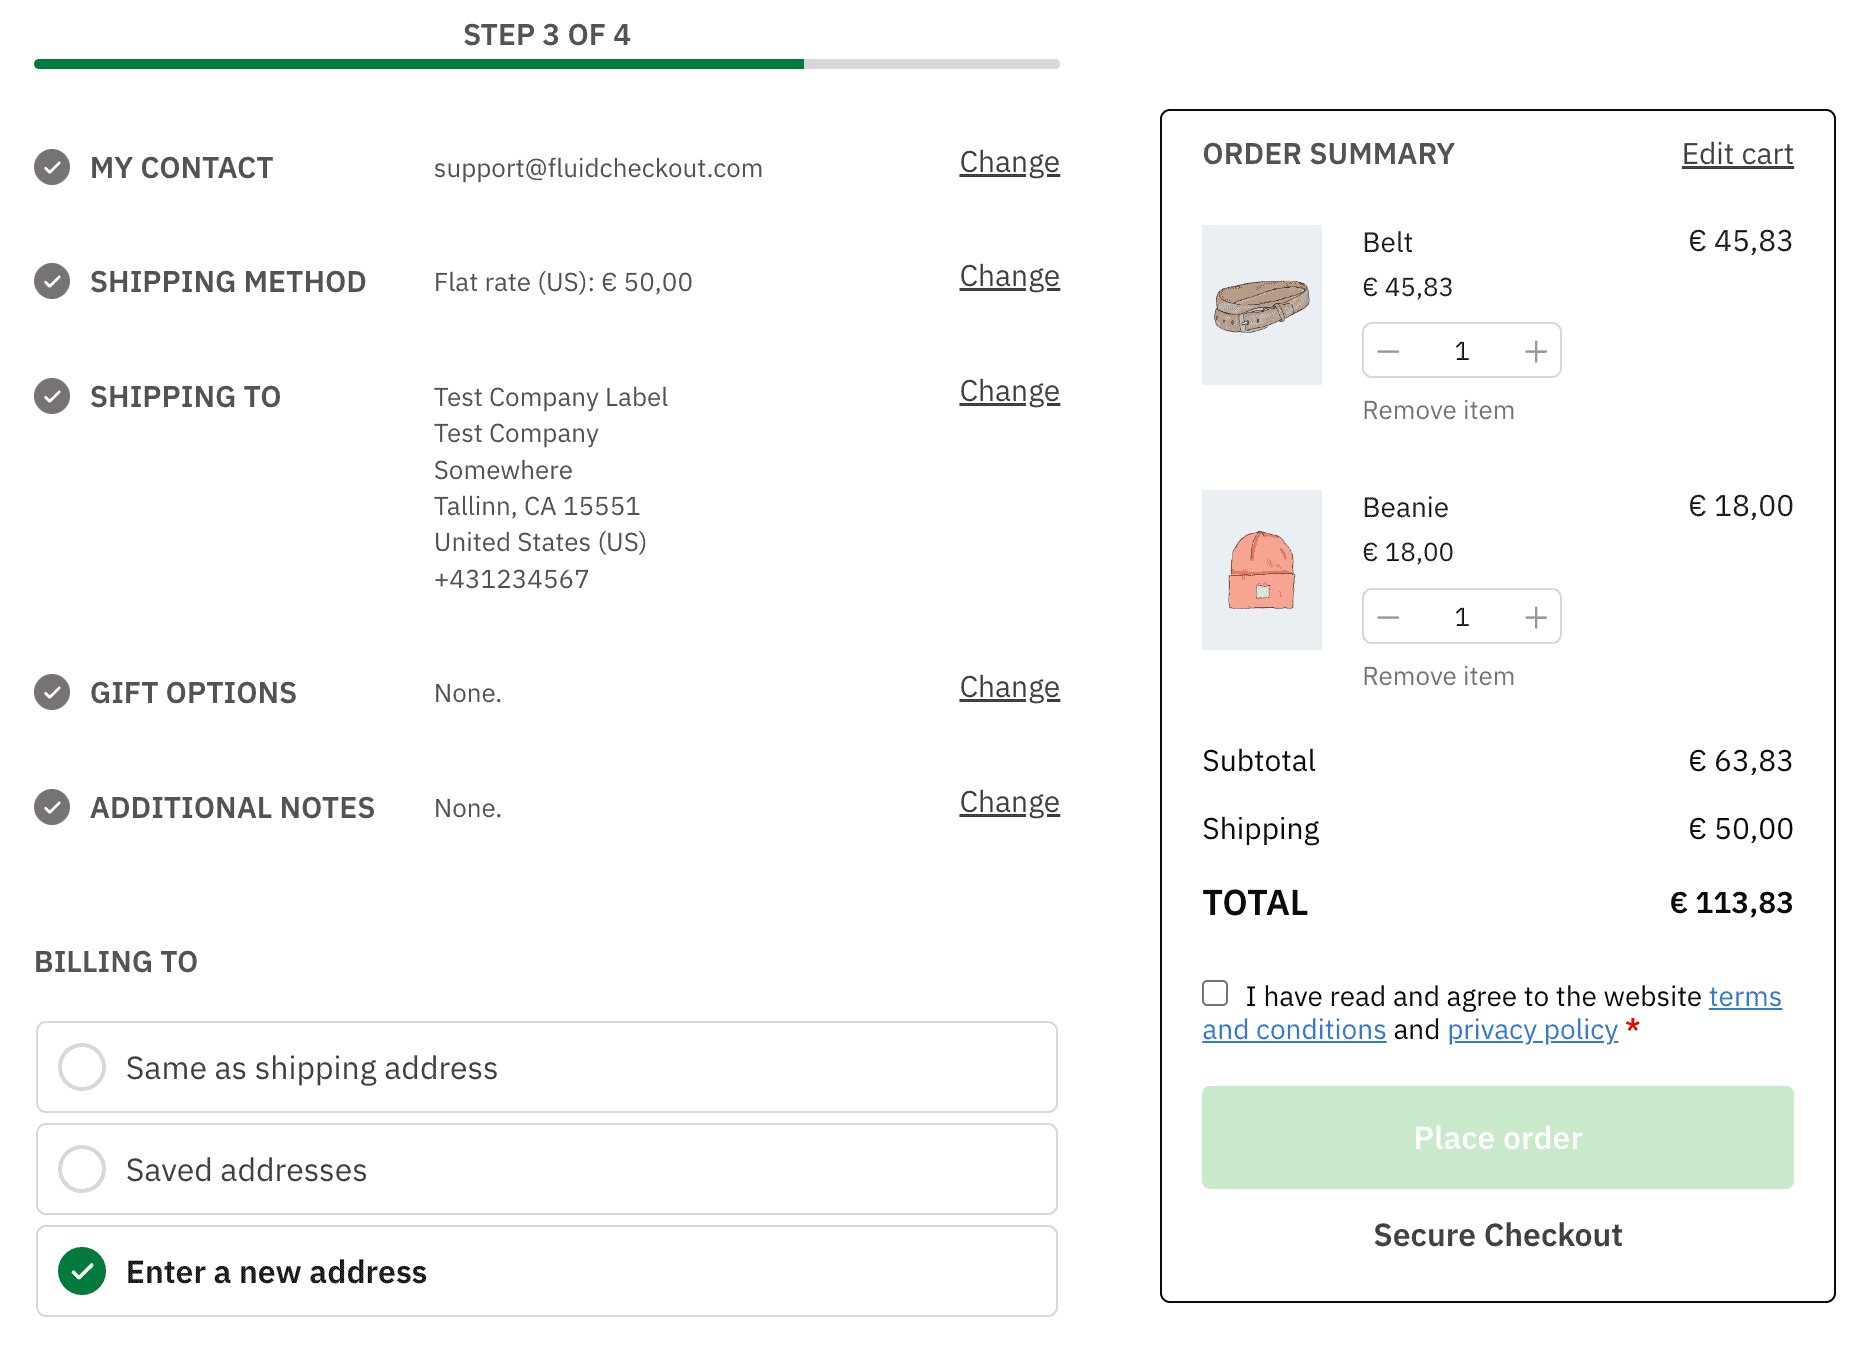Select Same as shipping address option
Viewport: 1870px width, 1350px height.
82,1067
